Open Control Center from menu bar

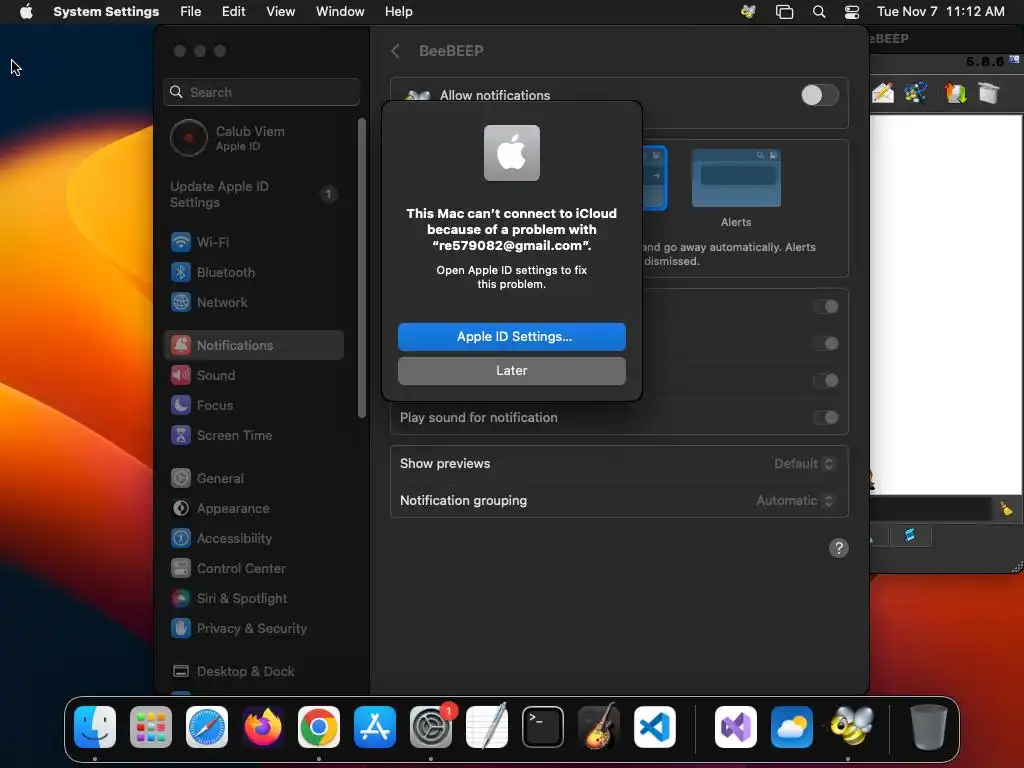click(x=852, y=12)
